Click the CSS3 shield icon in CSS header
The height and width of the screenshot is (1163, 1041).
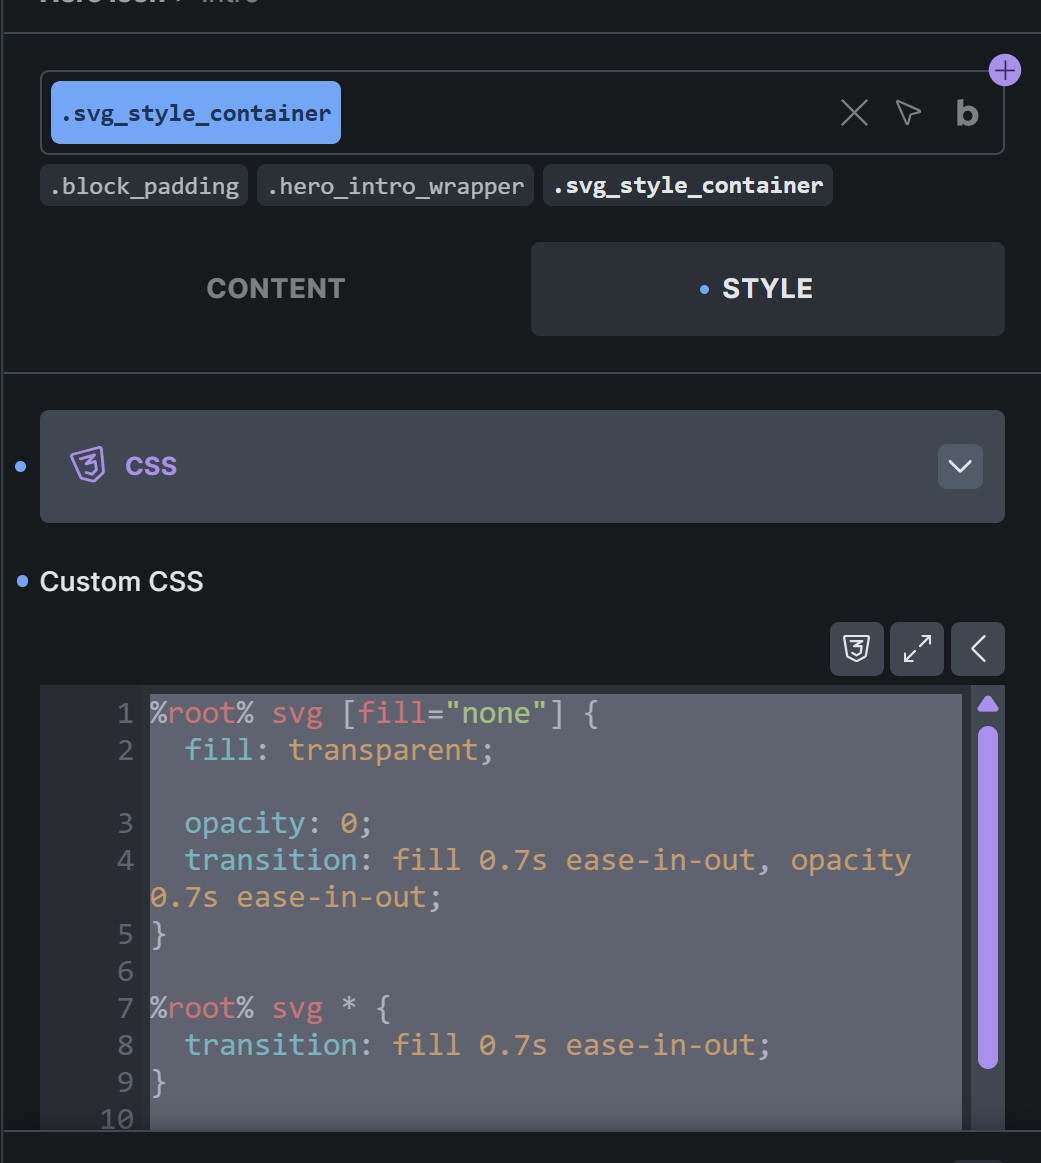point(88,466)
